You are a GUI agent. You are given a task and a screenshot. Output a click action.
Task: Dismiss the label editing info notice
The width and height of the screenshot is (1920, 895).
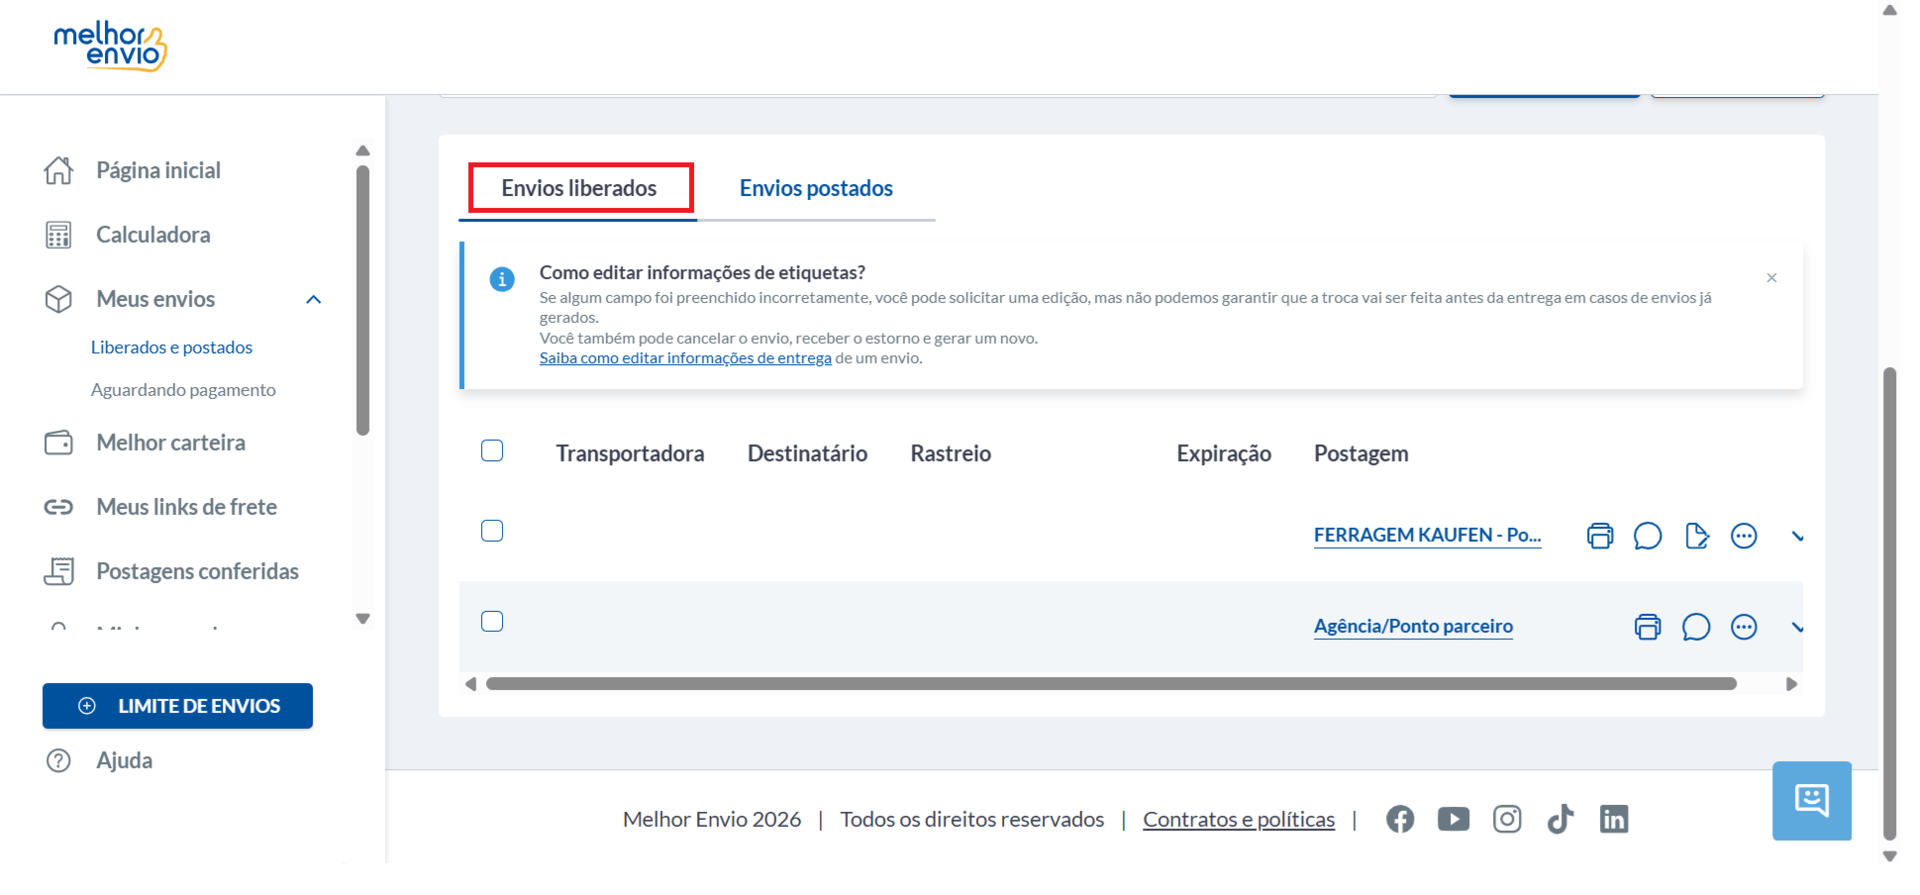[x=1771, y=278]
